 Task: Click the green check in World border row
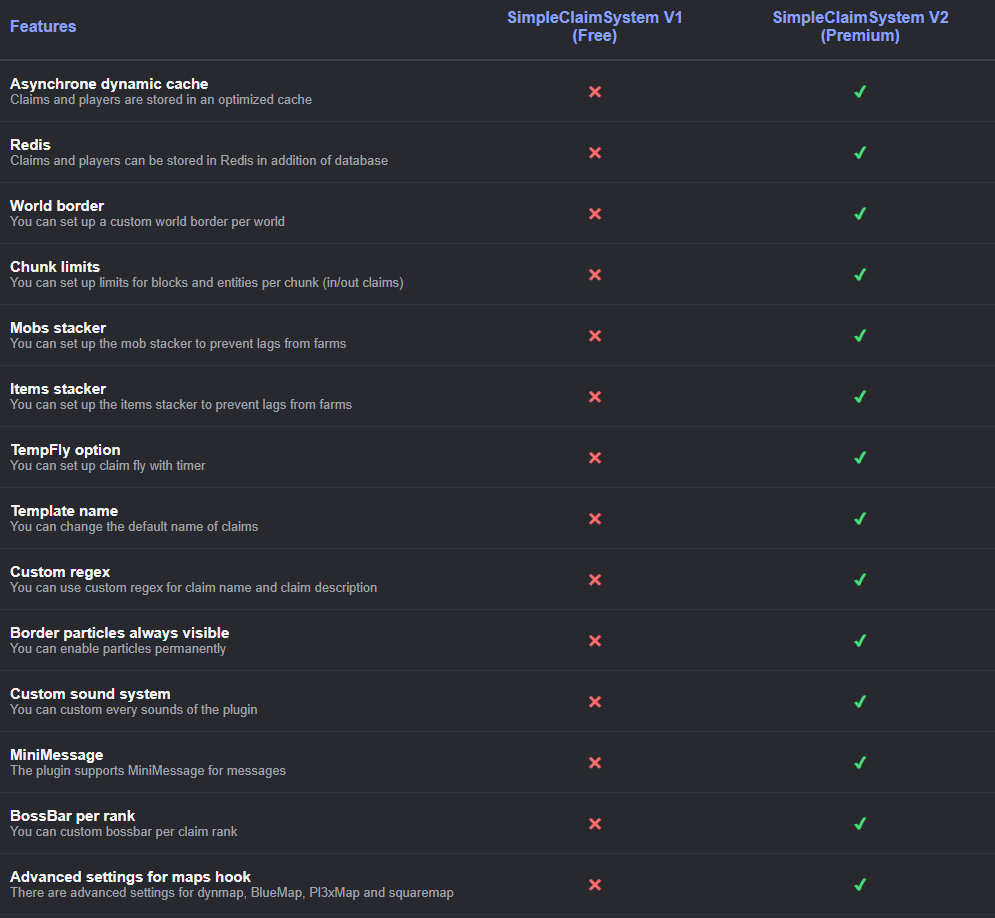tap(860, 214)
